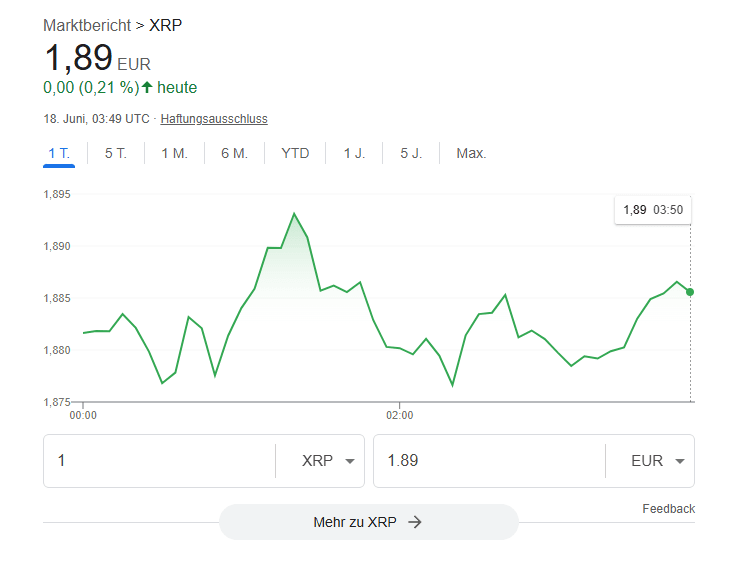Screen dimensions: 747x569
Task: Click the green dot at chart line end
Action: 690,292
